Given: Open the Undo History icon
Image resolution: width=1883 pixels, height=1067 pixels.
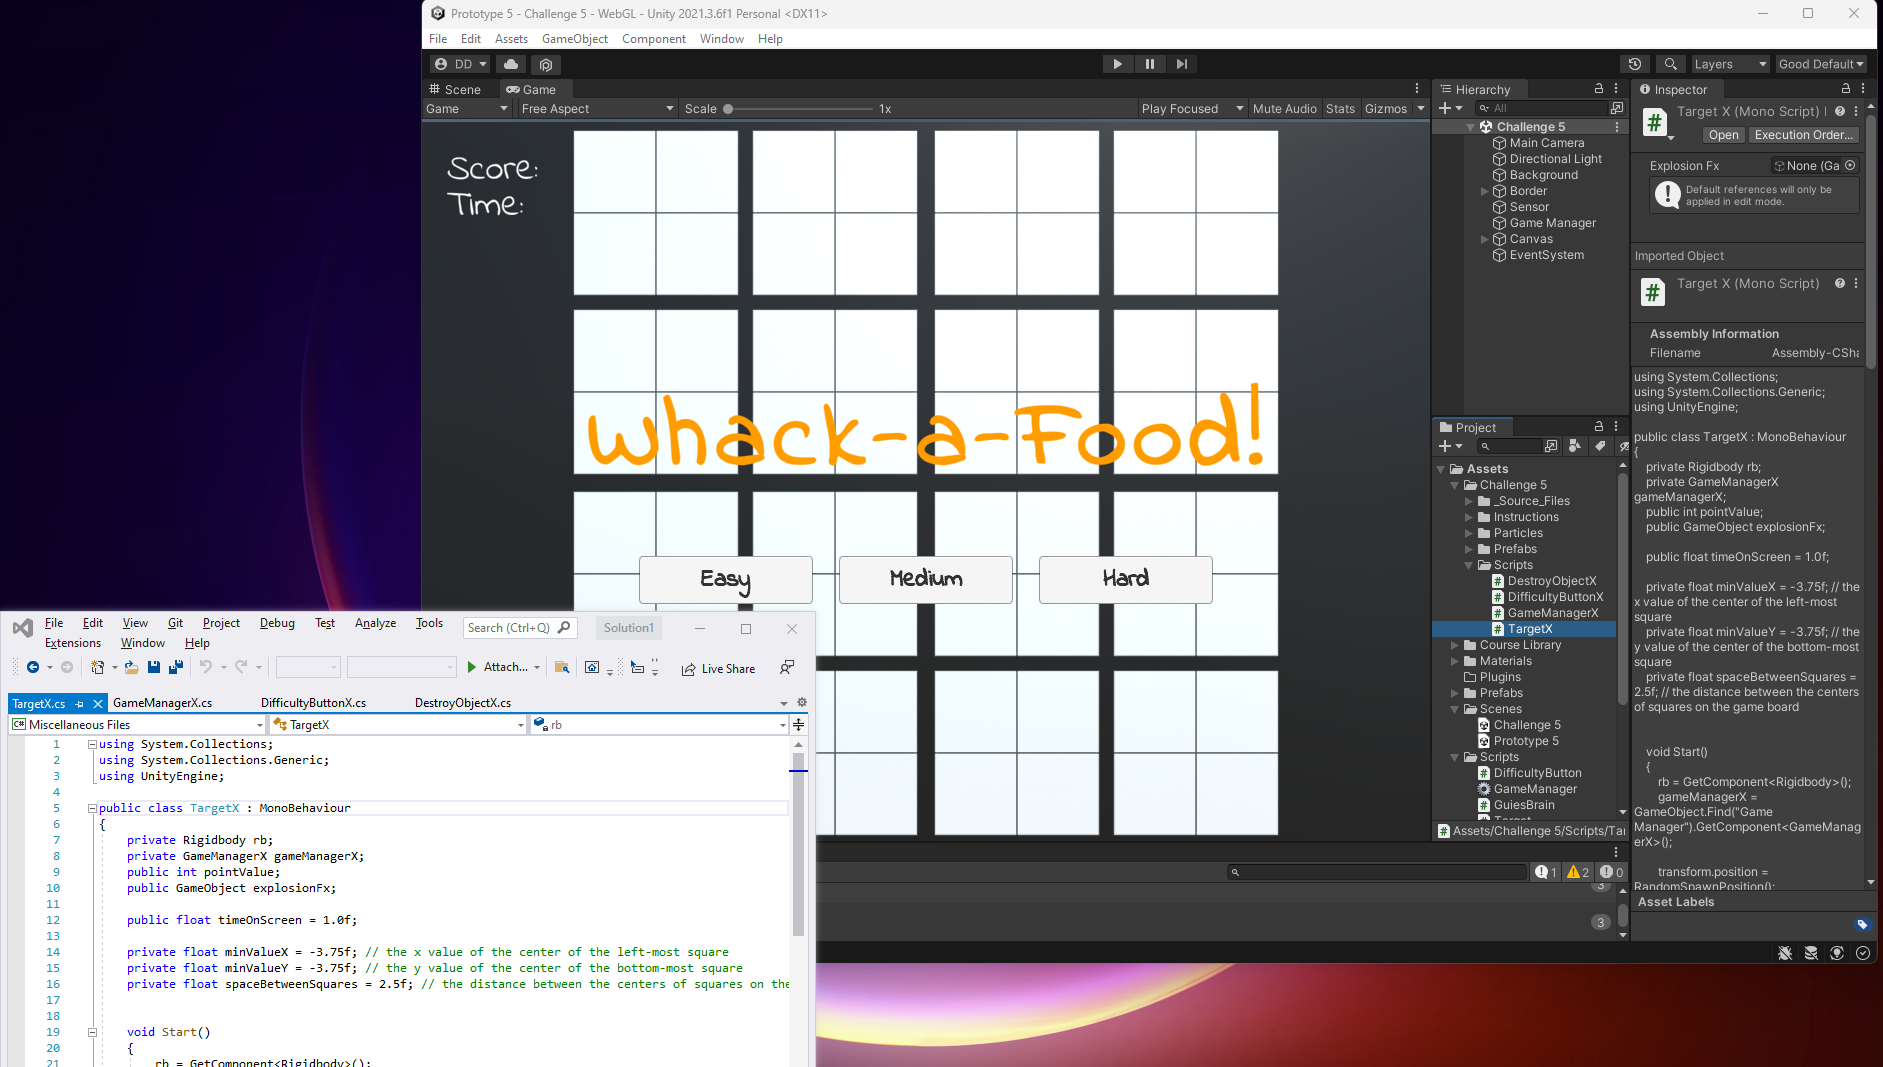Looking at the screenshot, I should pyautogui.click(x=1634, y=64).
